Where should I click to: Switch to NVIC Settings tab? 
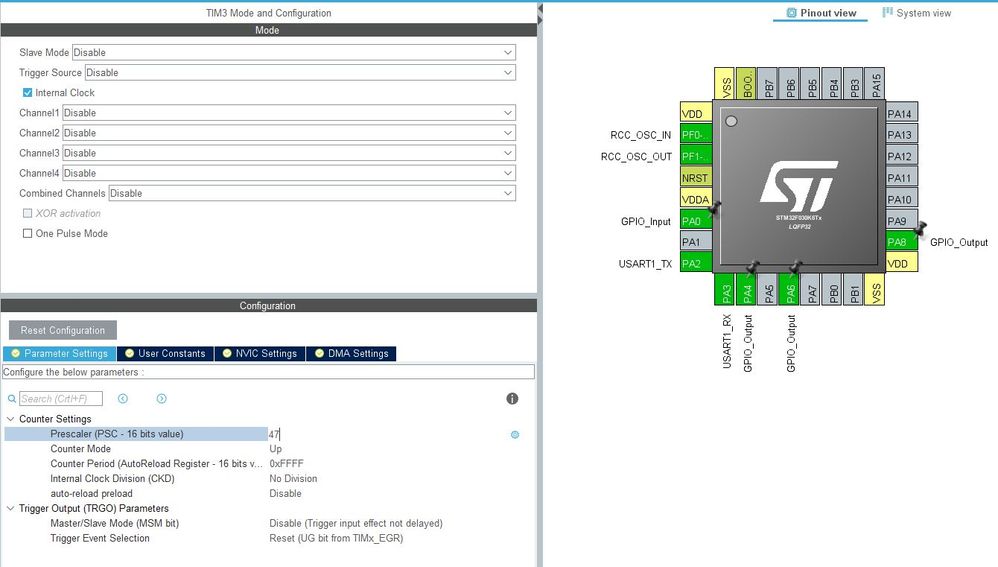(x=260, y=353)
